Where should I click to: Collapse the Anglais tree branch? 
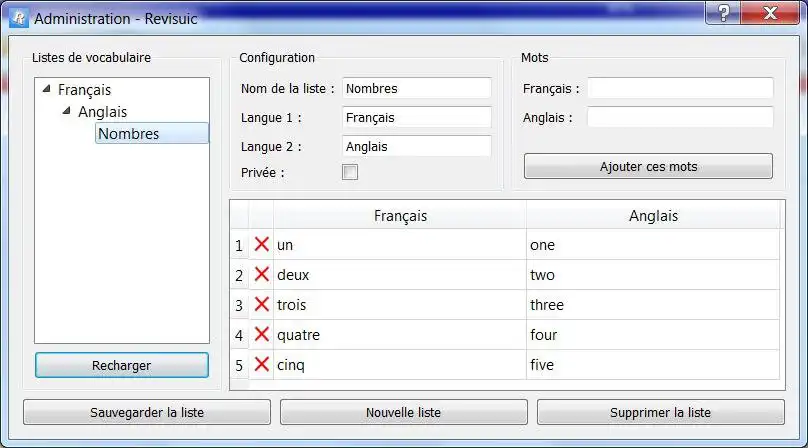[x=66, y=112]
